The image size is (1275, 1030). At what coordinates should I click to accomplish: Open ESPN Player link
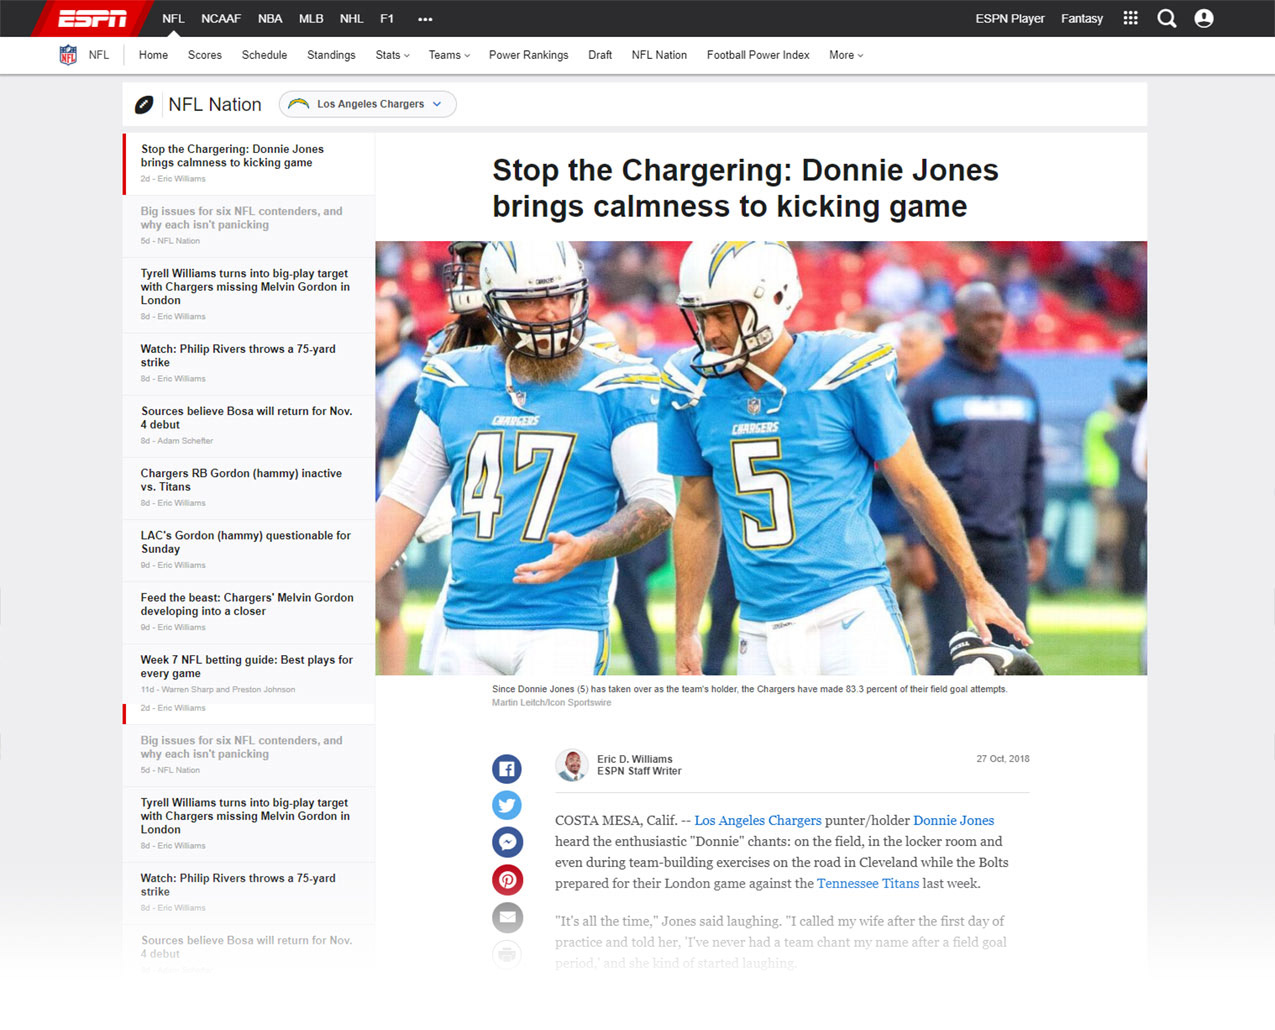click(1010, 18)
